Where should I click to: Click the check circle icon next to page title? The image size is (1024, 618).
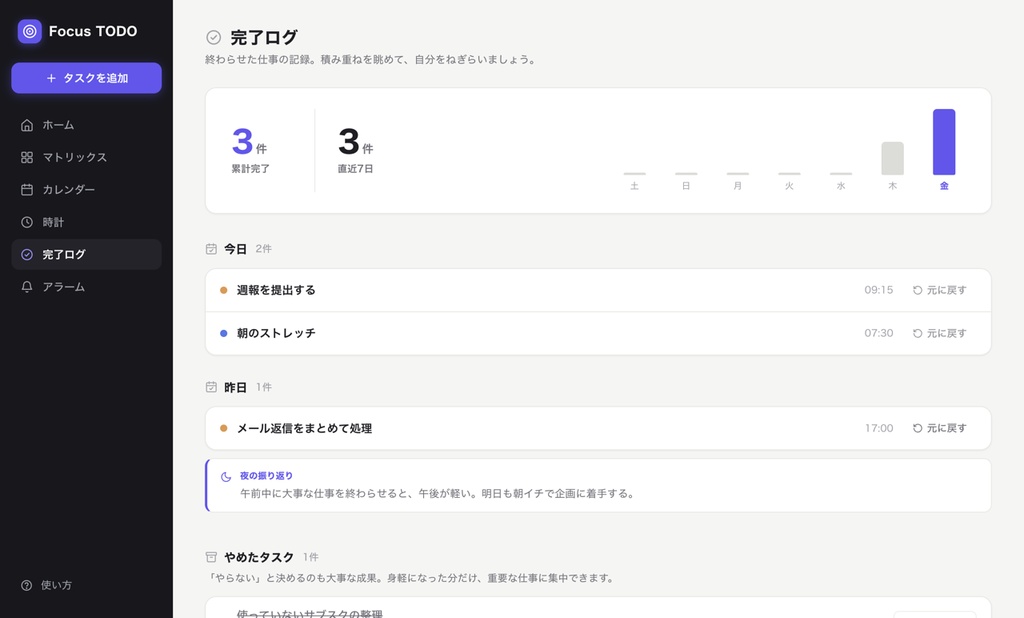[x=214, y=37]
